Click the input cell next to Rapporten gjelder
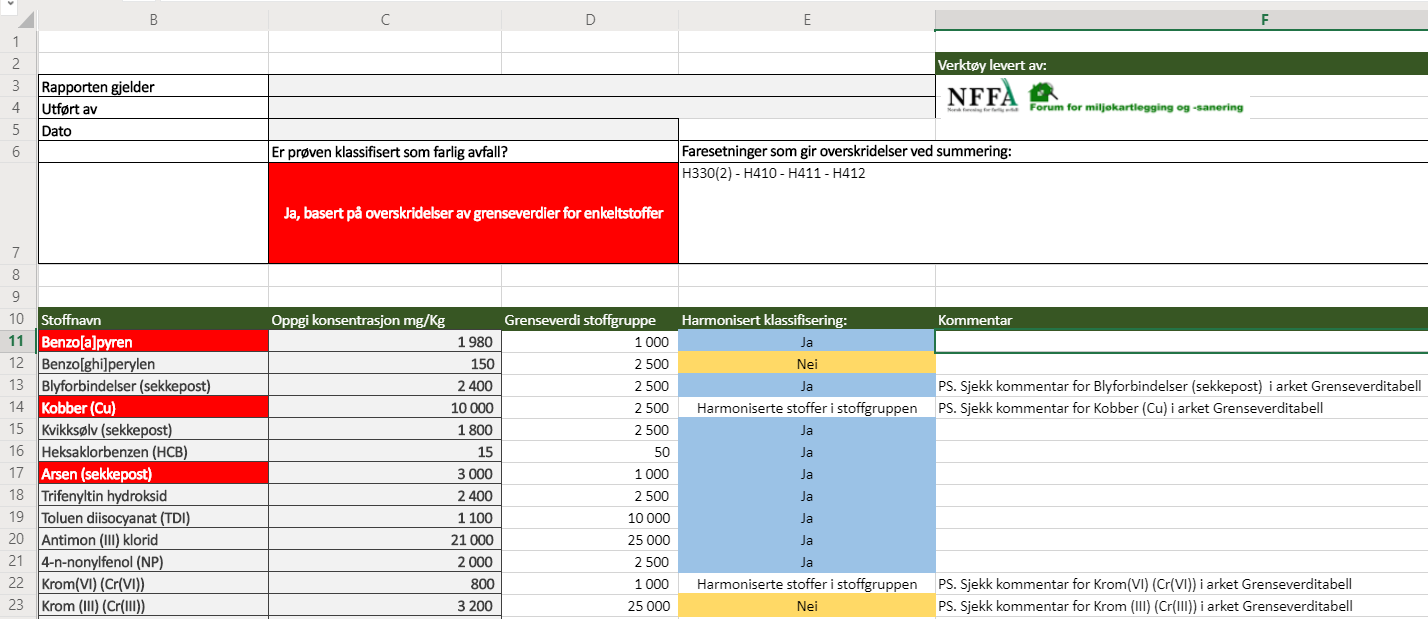 click(x=600, y=86)
